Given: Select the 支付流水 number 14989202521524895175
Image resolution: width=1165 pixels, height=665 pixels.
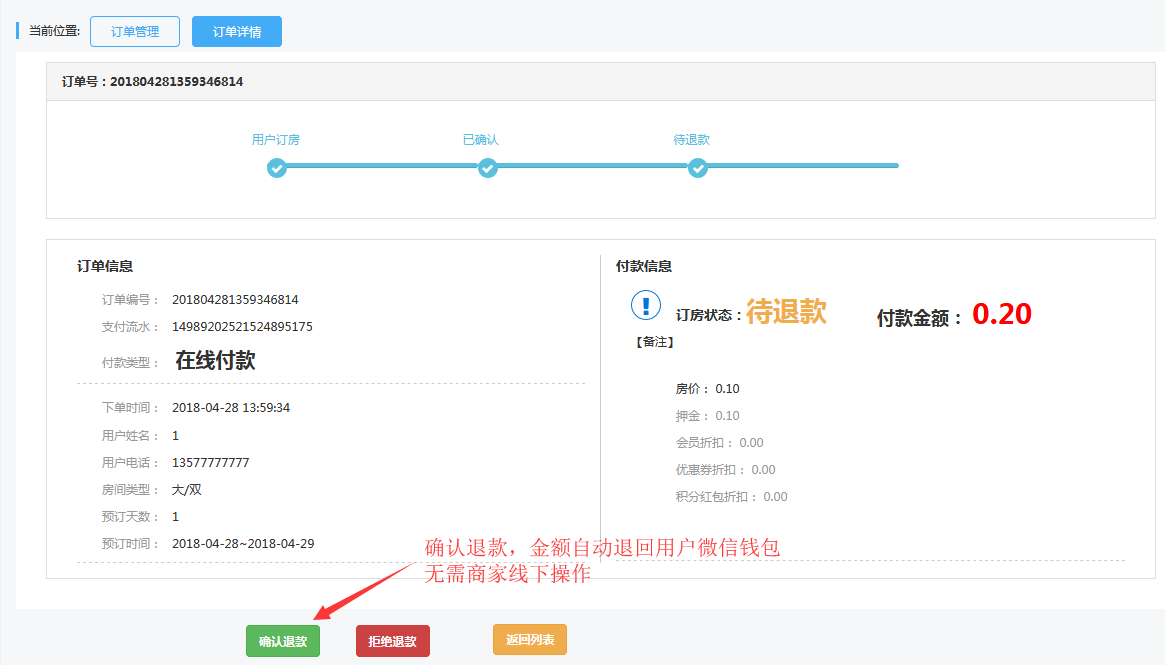Looking at the screenshot, I should (242, 327).
